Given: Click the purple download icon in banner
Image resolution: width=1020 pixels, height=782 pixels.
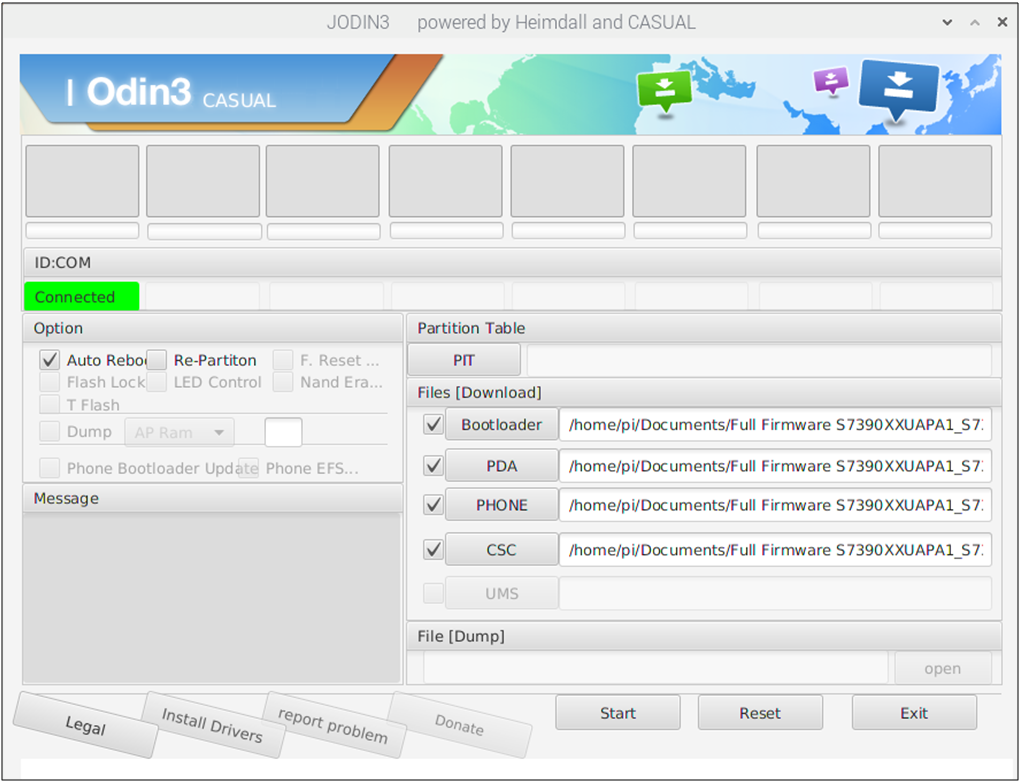Looking at the screenshot, I should [831, 80].
